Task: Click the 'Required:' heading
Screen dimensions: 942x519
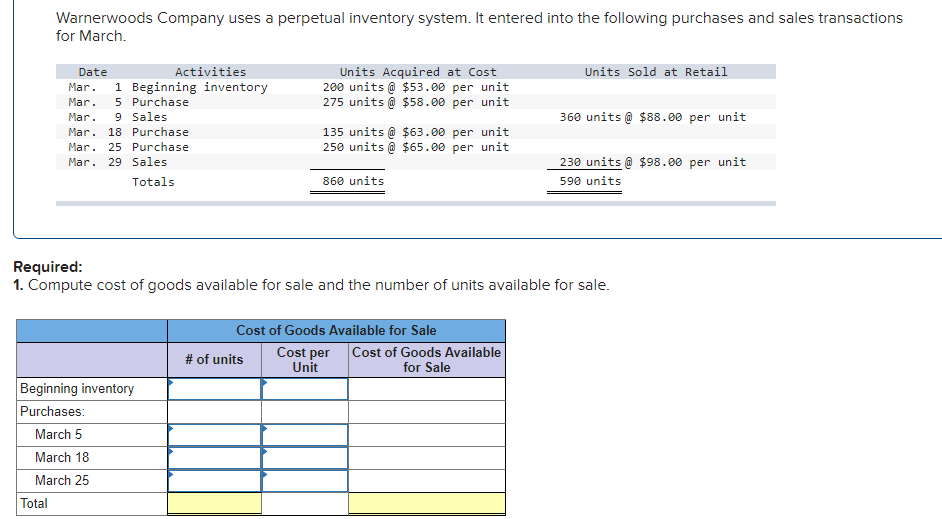Action: (x=48, y=267)
